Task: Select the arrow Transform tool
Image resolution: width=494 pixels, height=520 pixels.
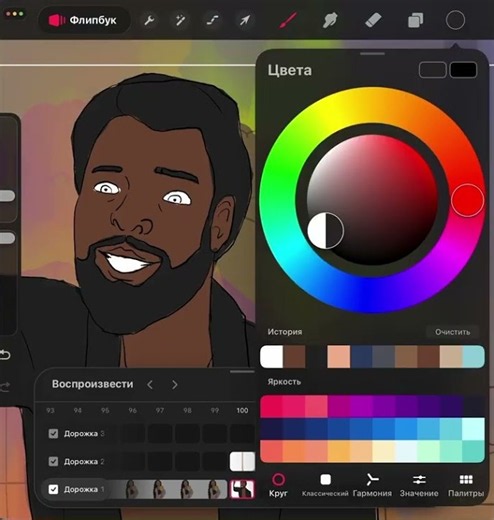Action: pos(244,20)
